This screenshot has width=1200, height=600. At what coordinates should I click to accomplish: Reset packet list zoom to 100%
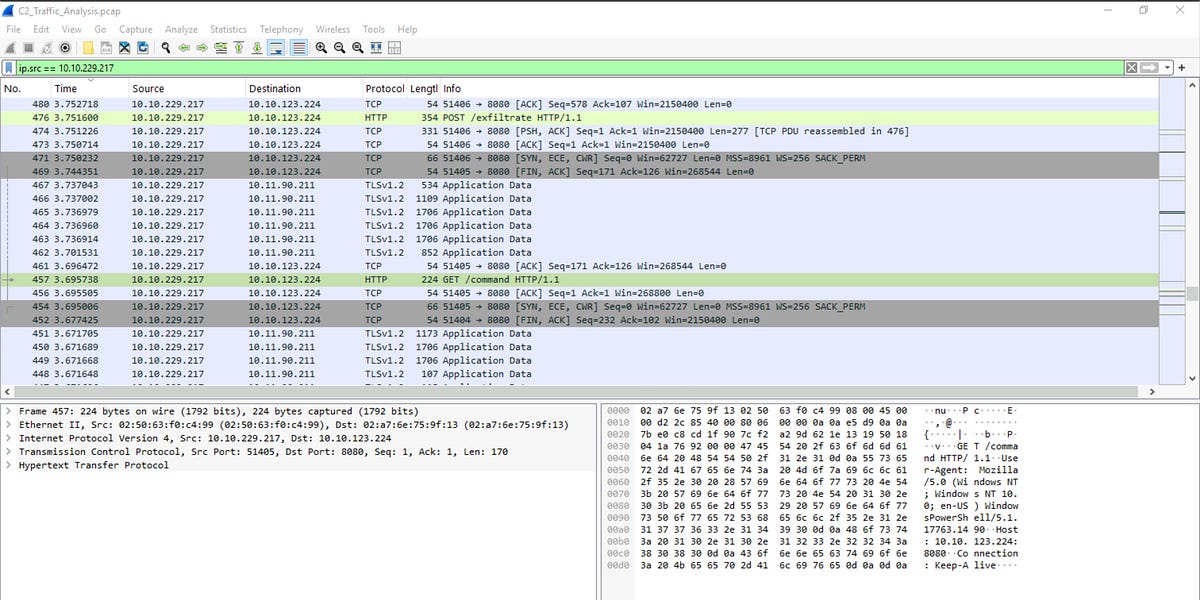pyautogui.click(x=357, y=47)
